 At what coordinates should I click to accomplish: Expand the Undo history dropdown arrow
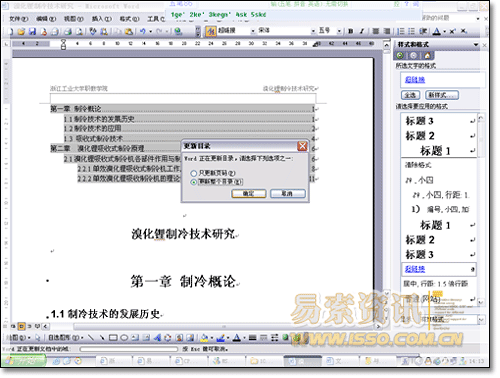[150, 31]
